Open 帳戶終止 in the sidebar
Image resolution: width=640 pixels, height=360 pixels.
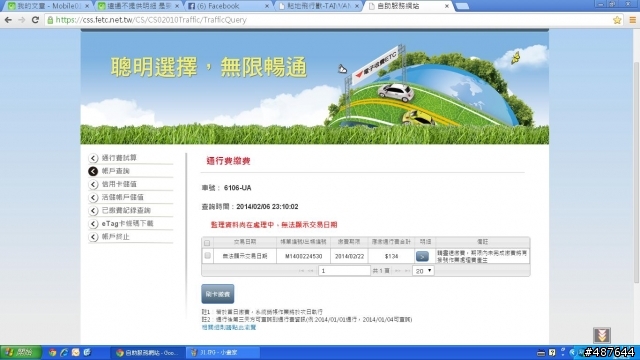click(116, 237)
